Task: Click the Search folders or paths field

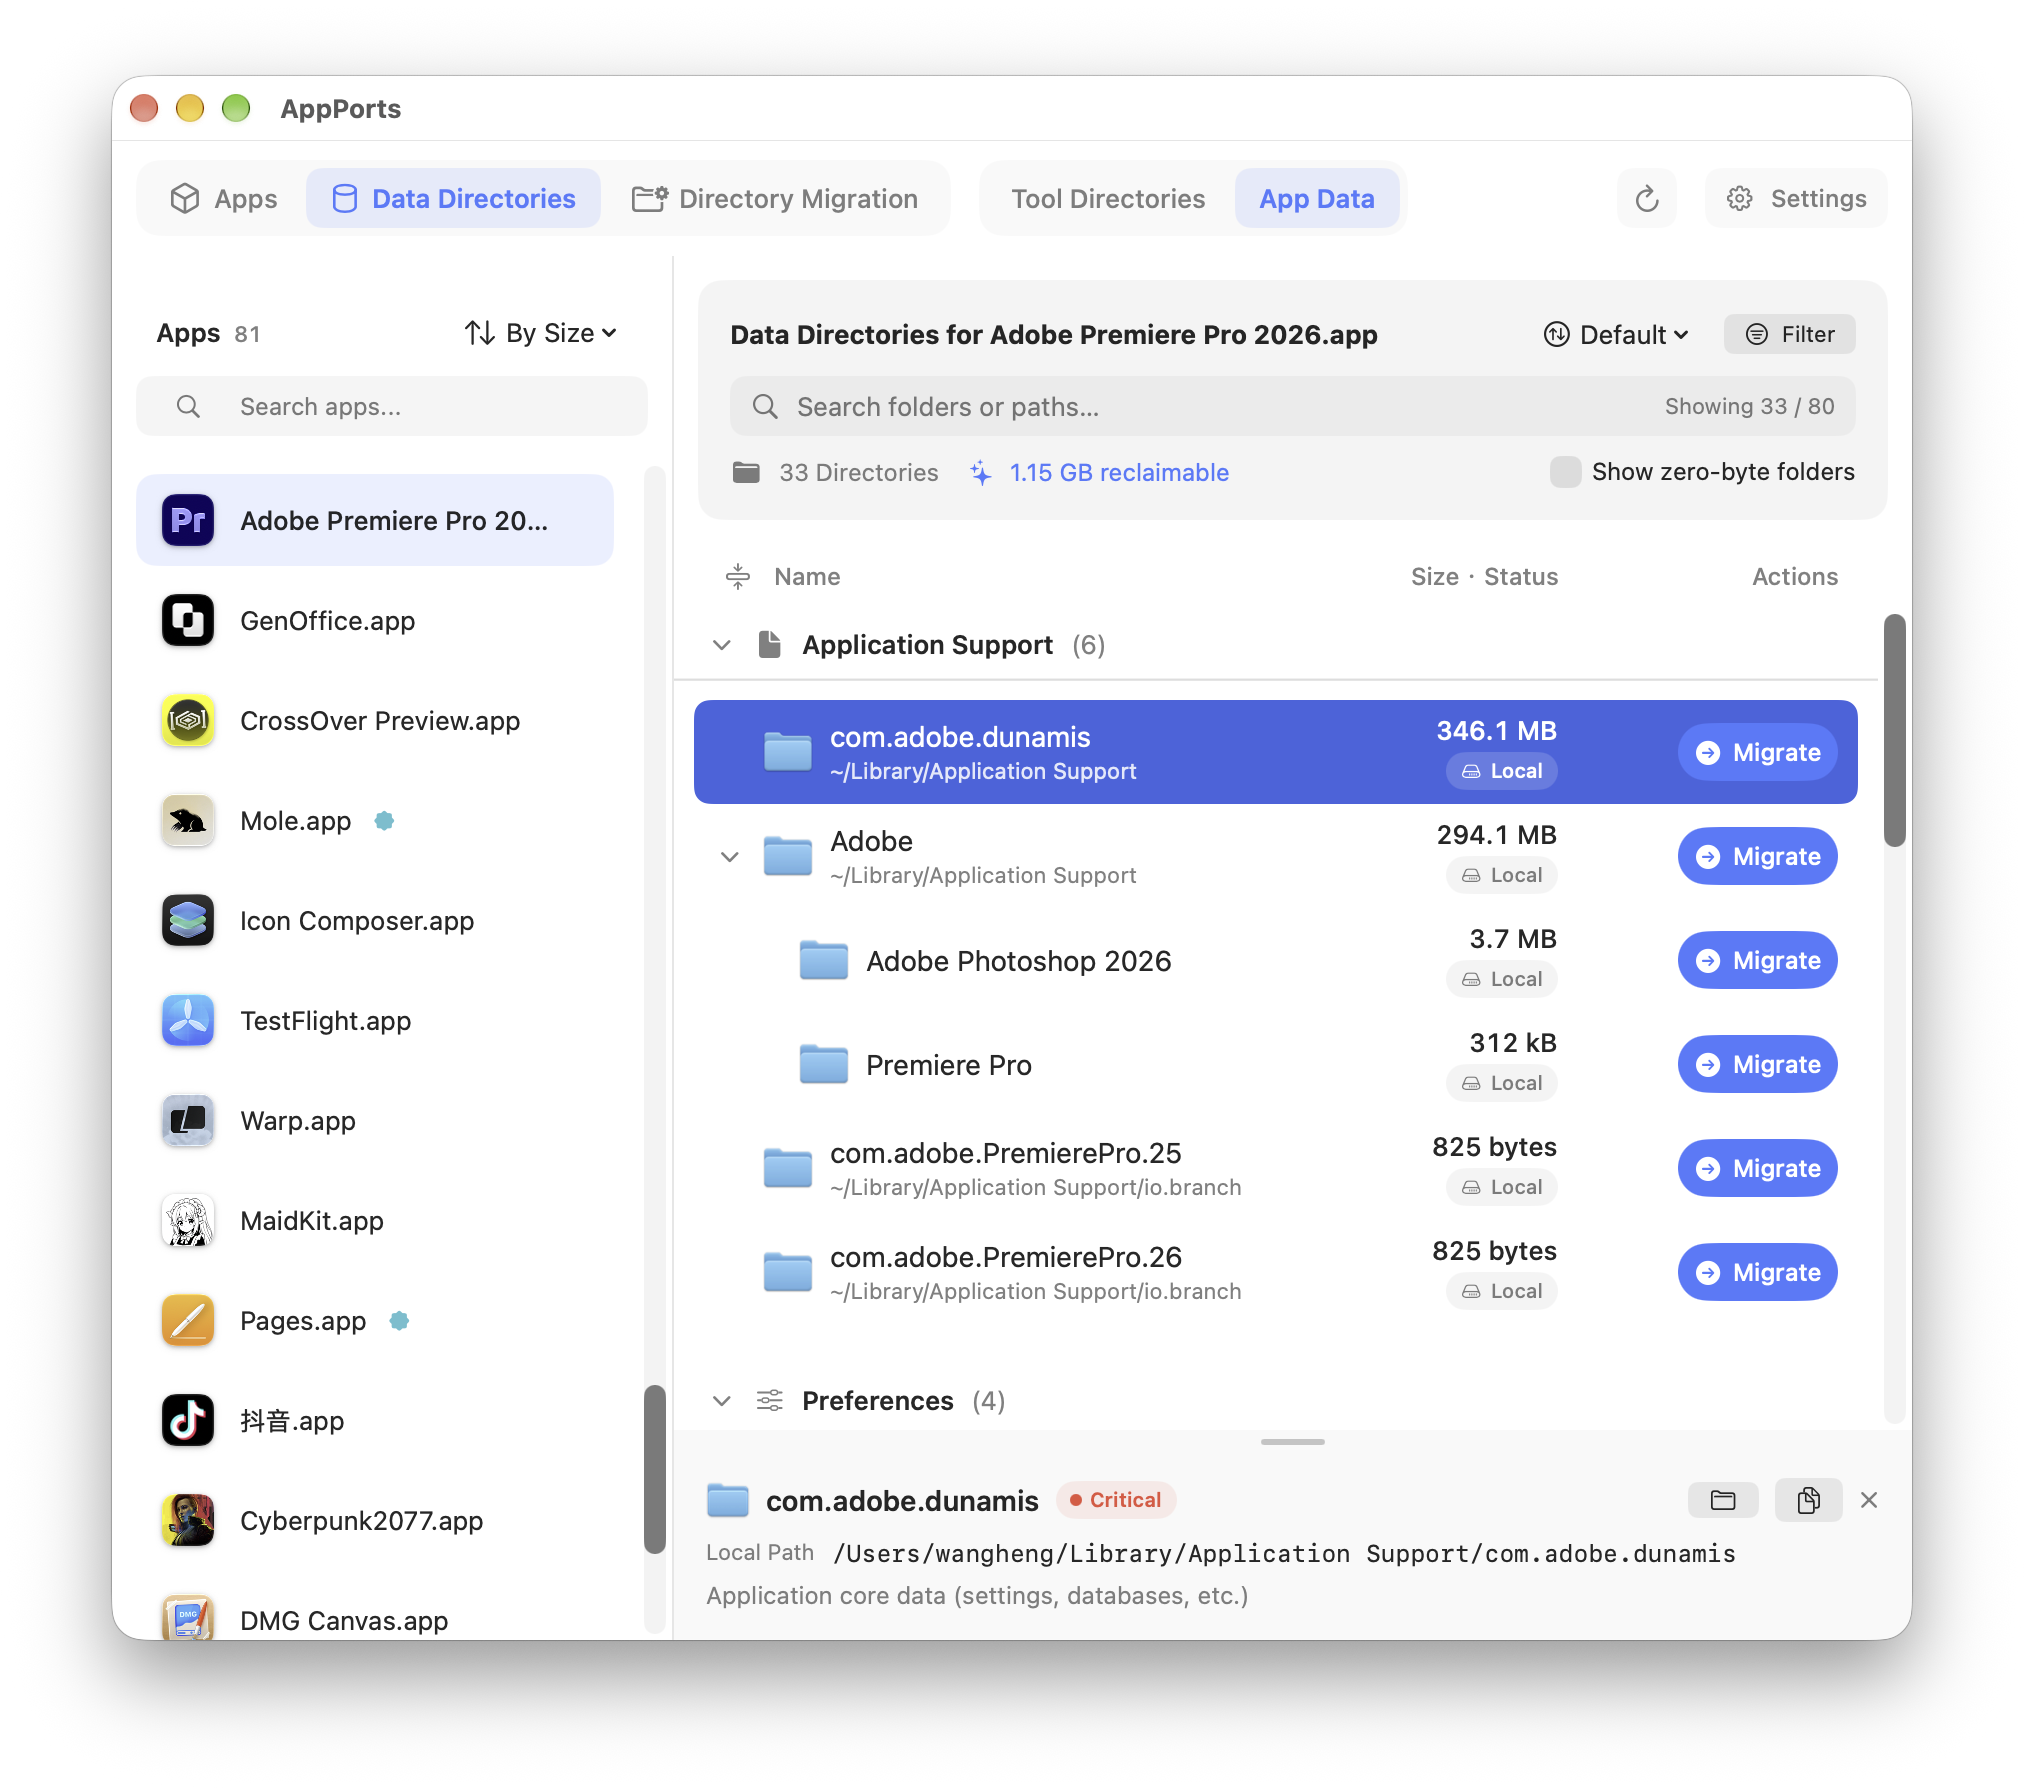Action: pos(1292,406)
